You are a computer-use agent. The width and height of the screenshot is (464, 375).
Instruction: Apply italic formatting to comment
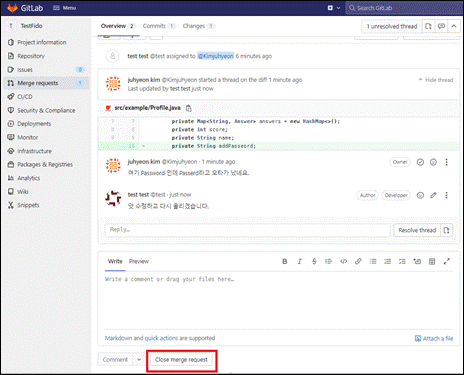(x=299, y=262)
